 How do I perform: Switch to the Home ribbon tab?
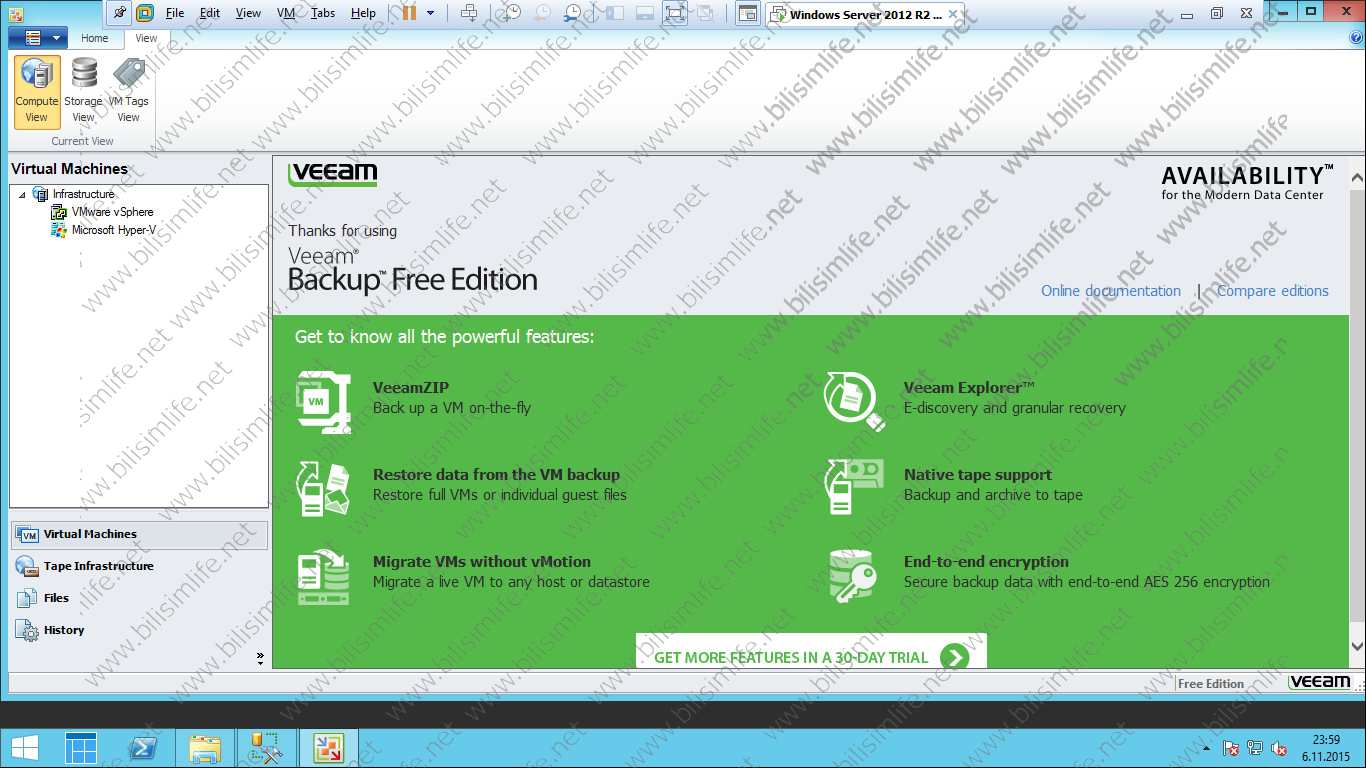(95, 38)
